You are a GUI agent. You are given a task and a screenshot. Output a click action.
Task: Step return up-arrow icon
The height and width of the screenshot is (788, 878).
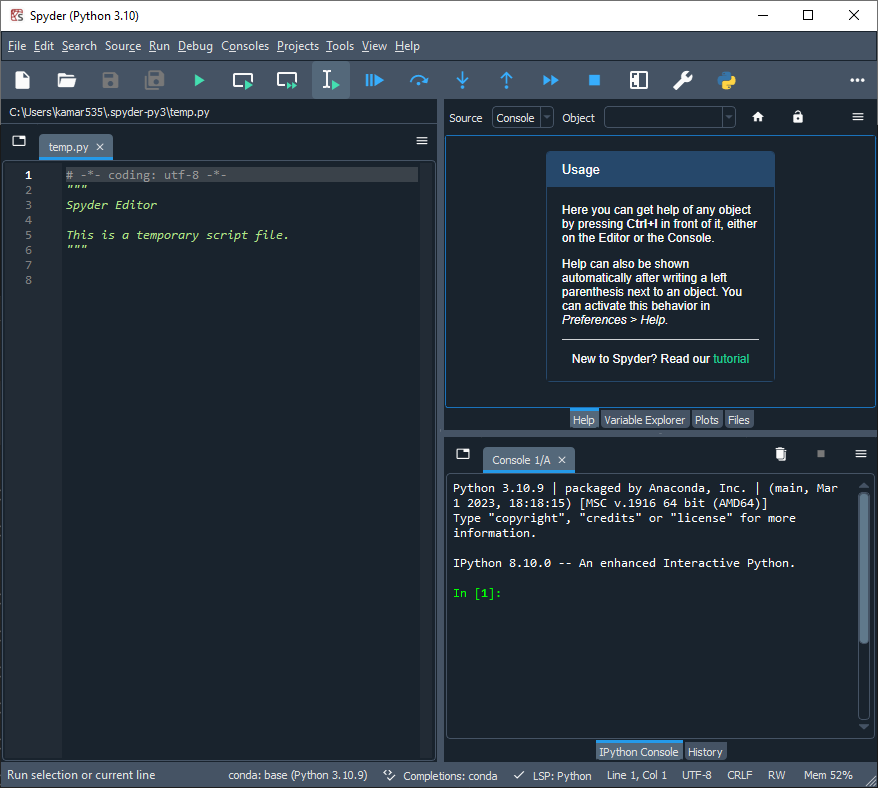click(x=506, y=80)
